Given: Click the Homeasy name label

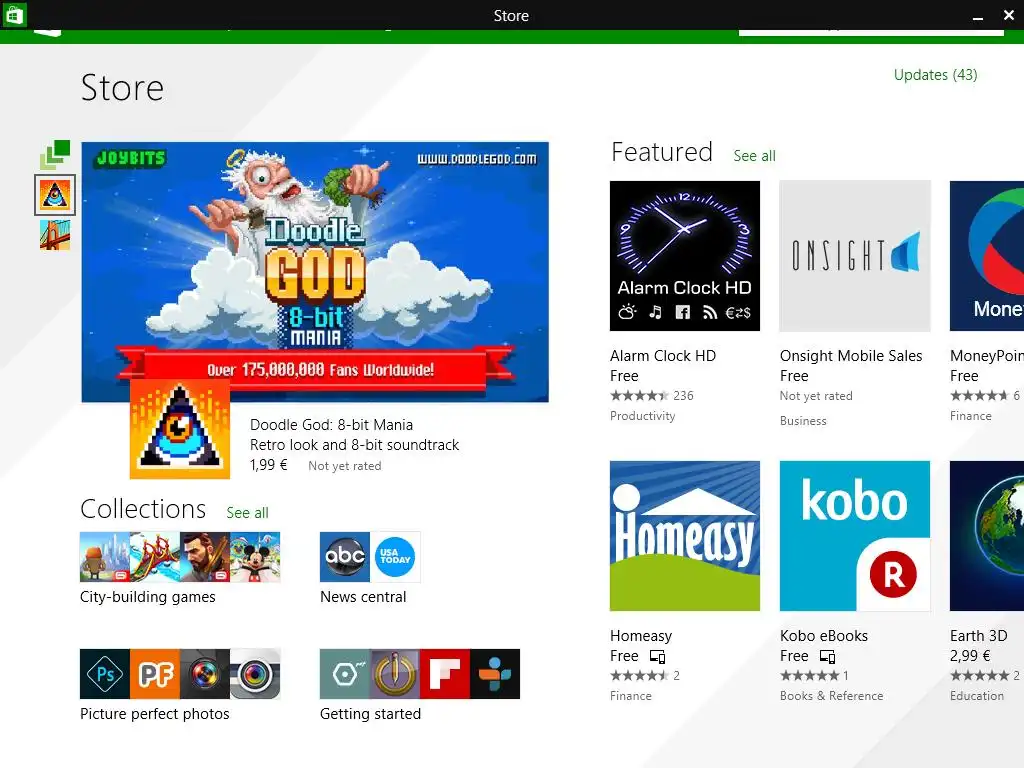Looking at the screenshot, I should (x=641, y=636).
